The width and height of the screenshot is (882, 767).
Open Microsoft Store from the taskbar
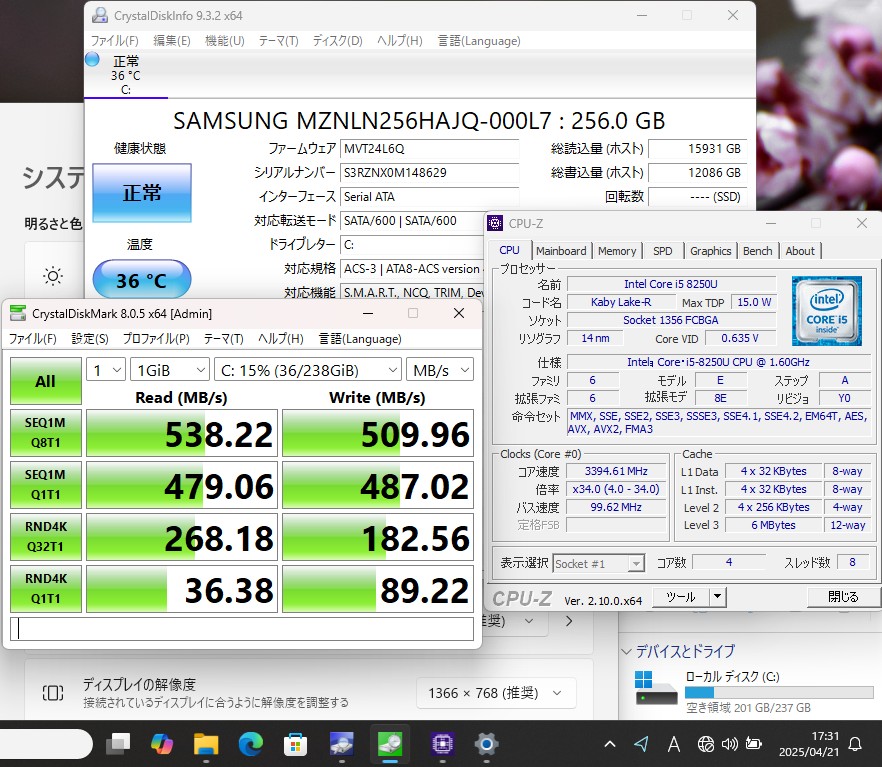(x=295, y=744)
